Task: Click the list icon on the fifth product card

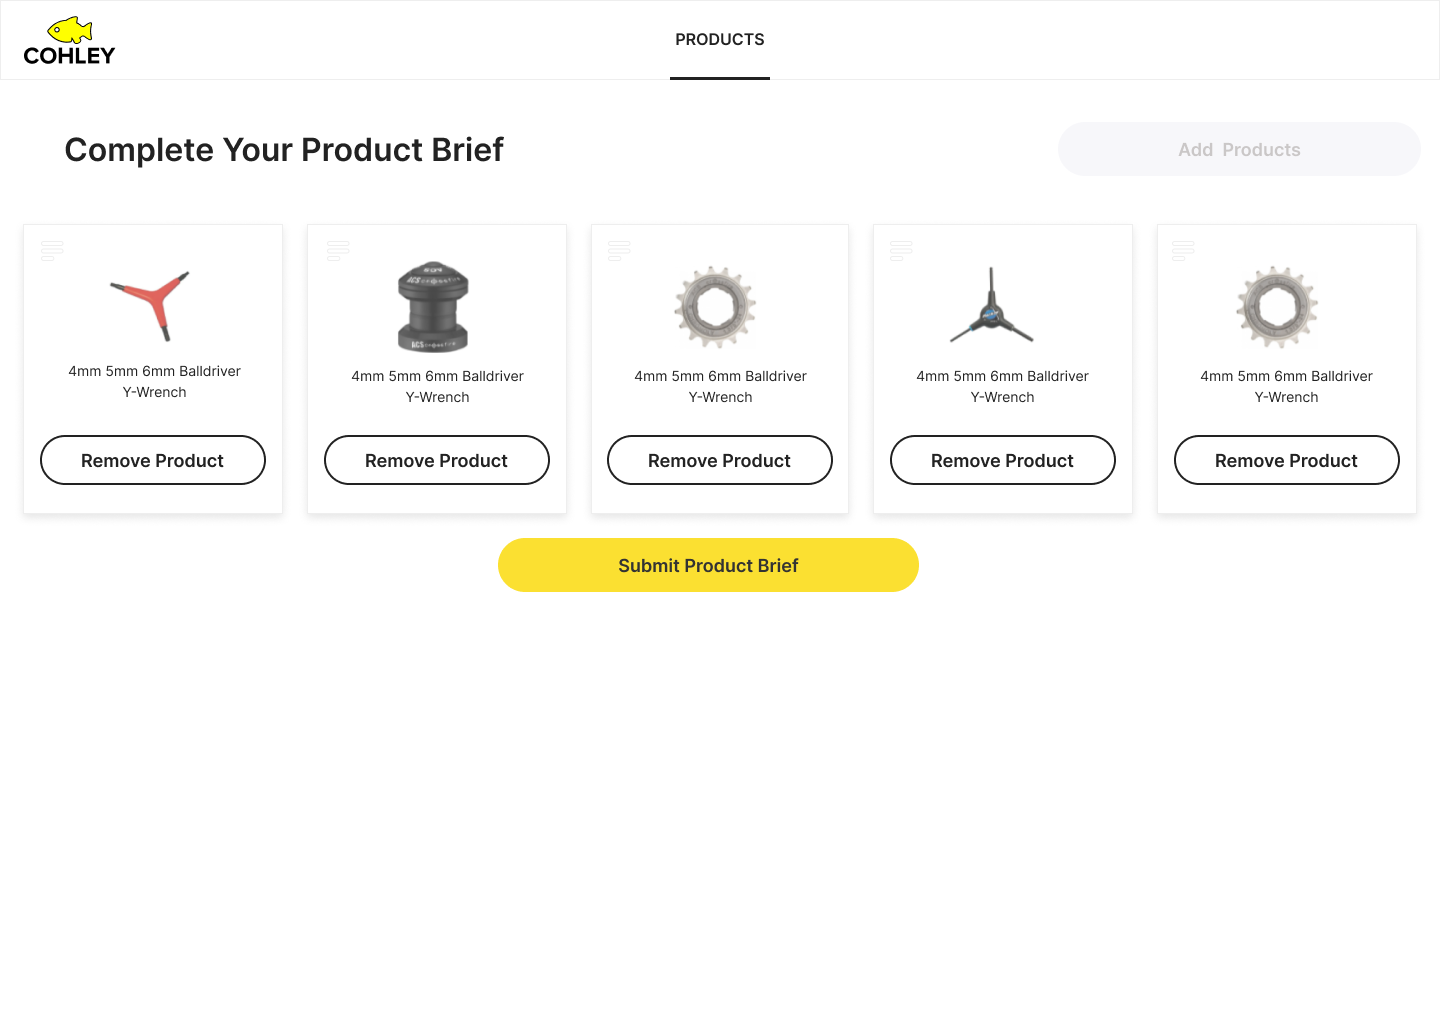Action: [1183, 250]
